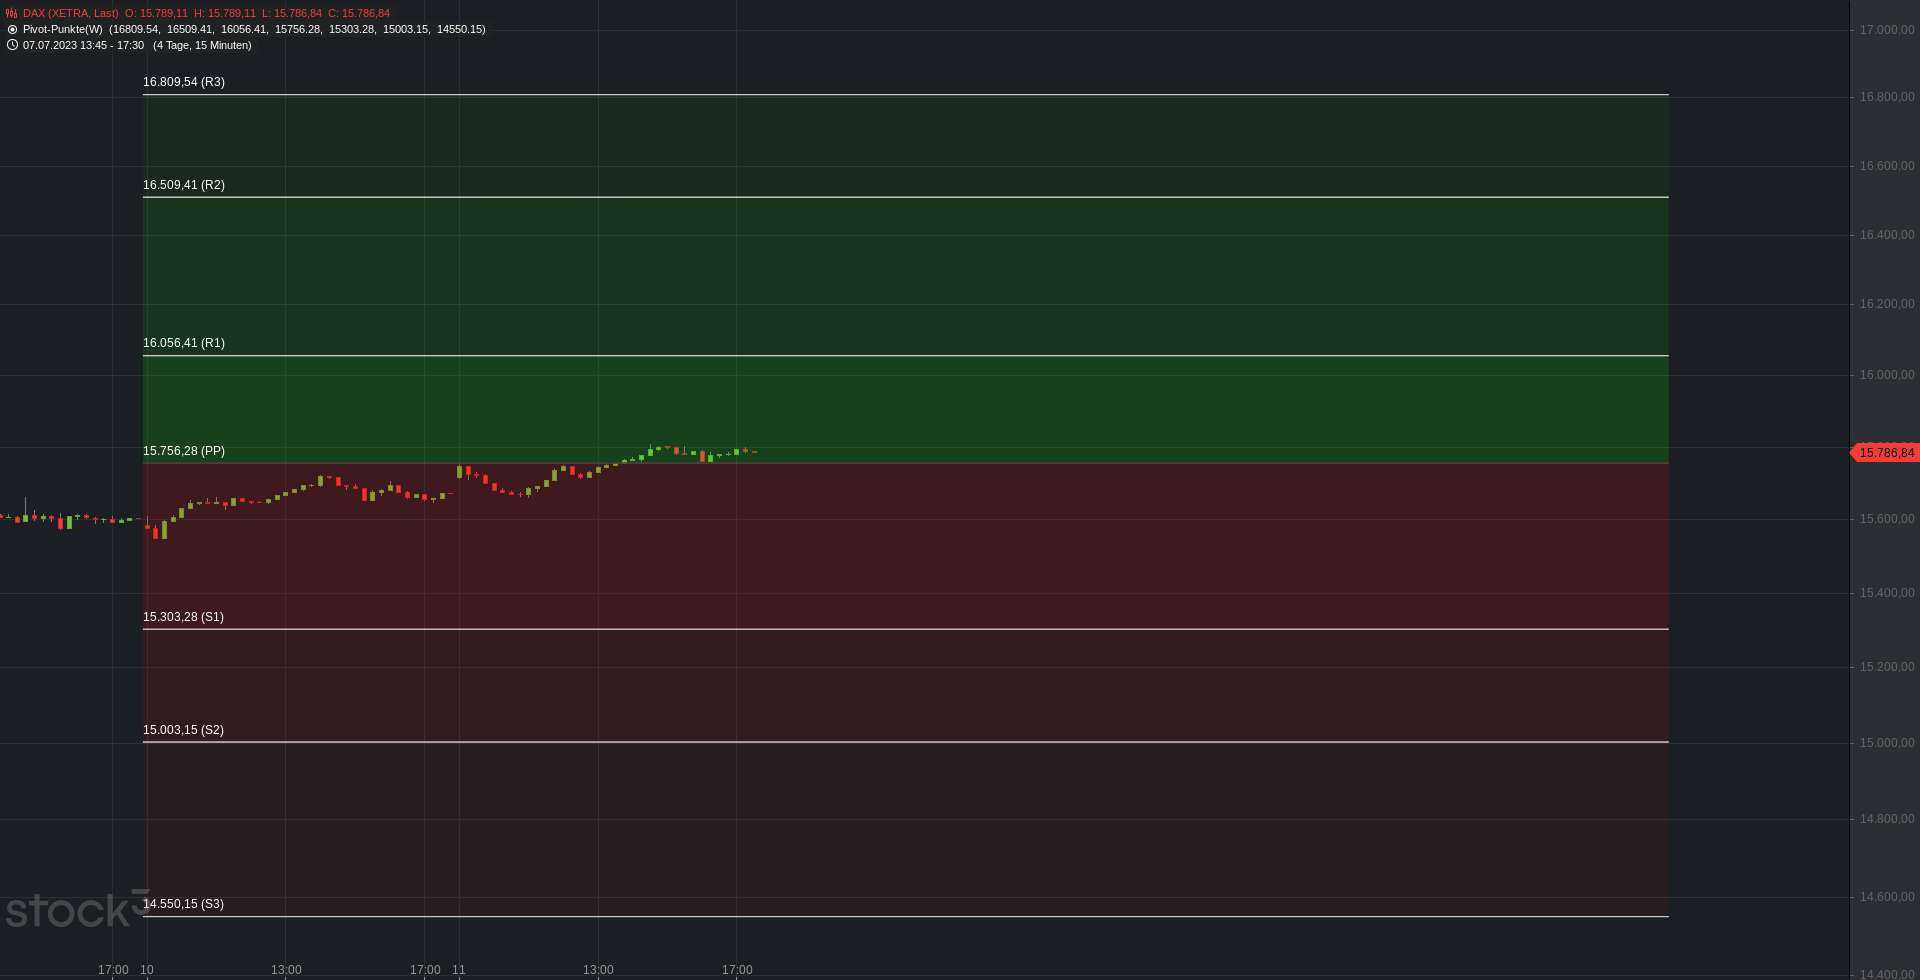Click the 17.000,00 price axis label

coord(1886,30)
